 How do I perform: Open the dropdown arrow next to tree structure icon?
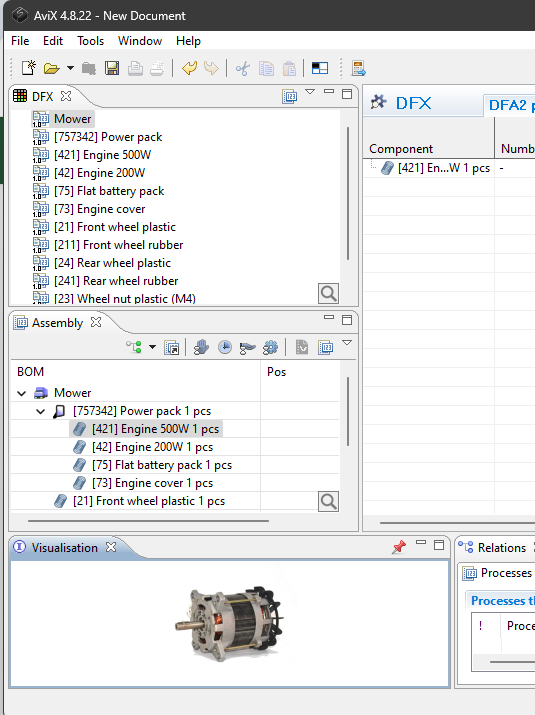pos(152,347)
